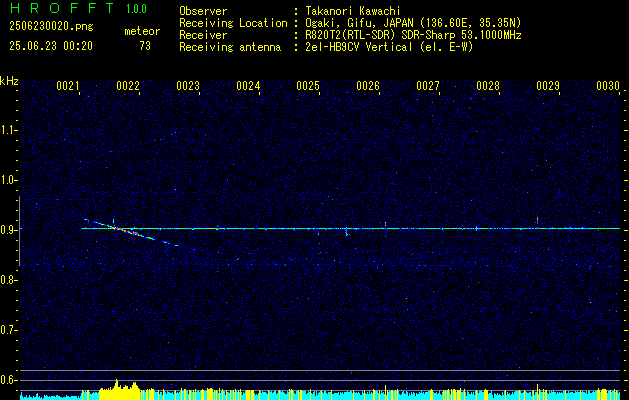Click the 1.1 kHz axis label

point(8,130)
